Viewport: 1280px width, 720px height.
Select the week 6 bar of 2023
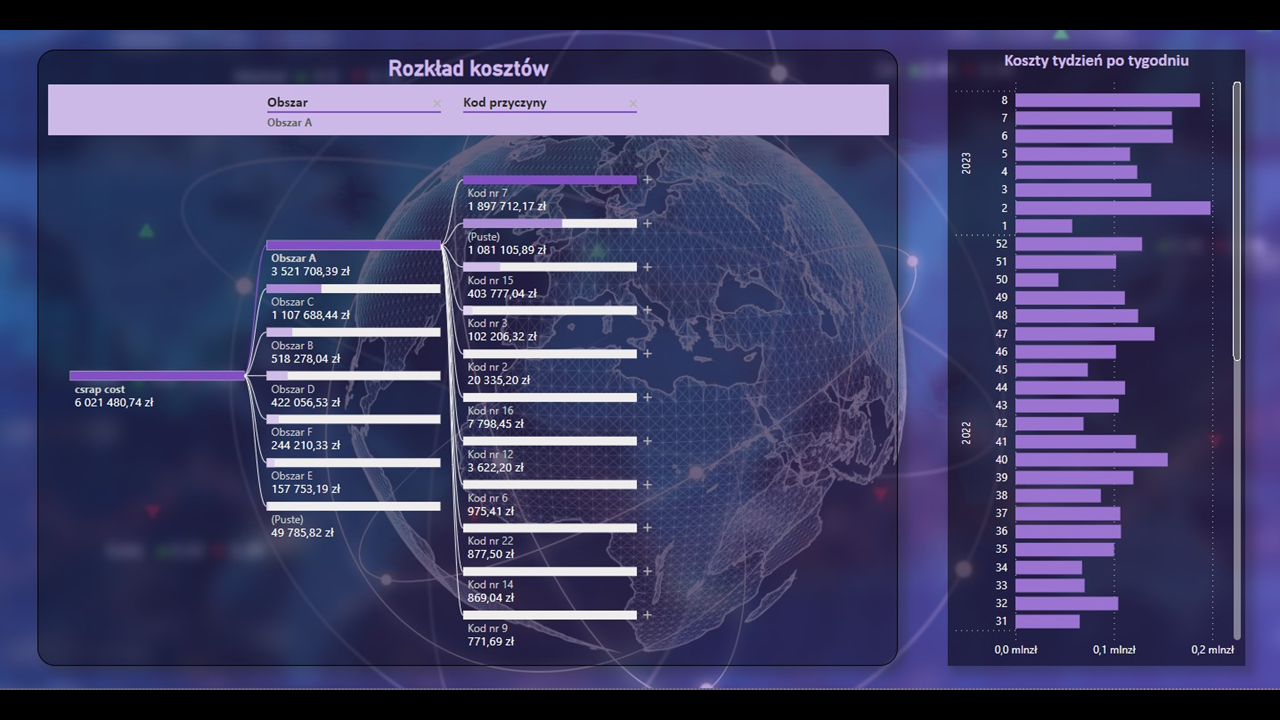click(1094, 136)
